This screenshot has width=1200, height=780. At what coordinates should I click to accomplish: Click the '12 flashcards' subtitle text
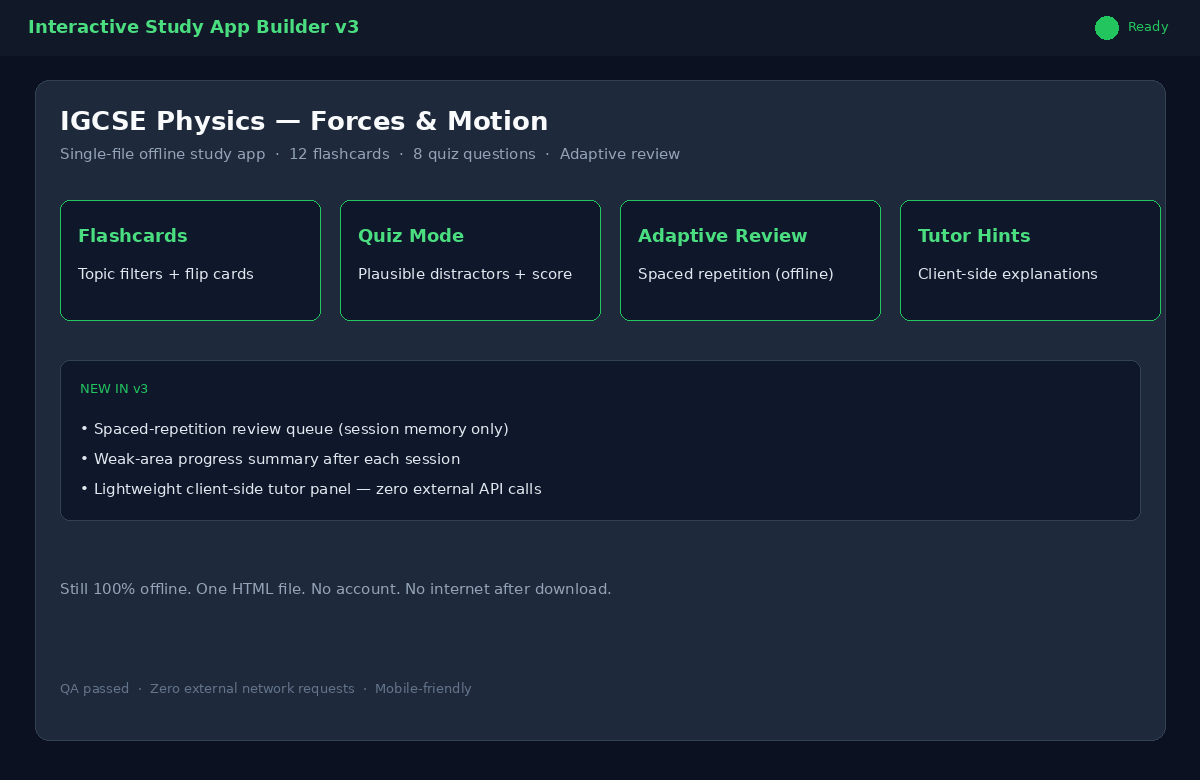point(339,154)
